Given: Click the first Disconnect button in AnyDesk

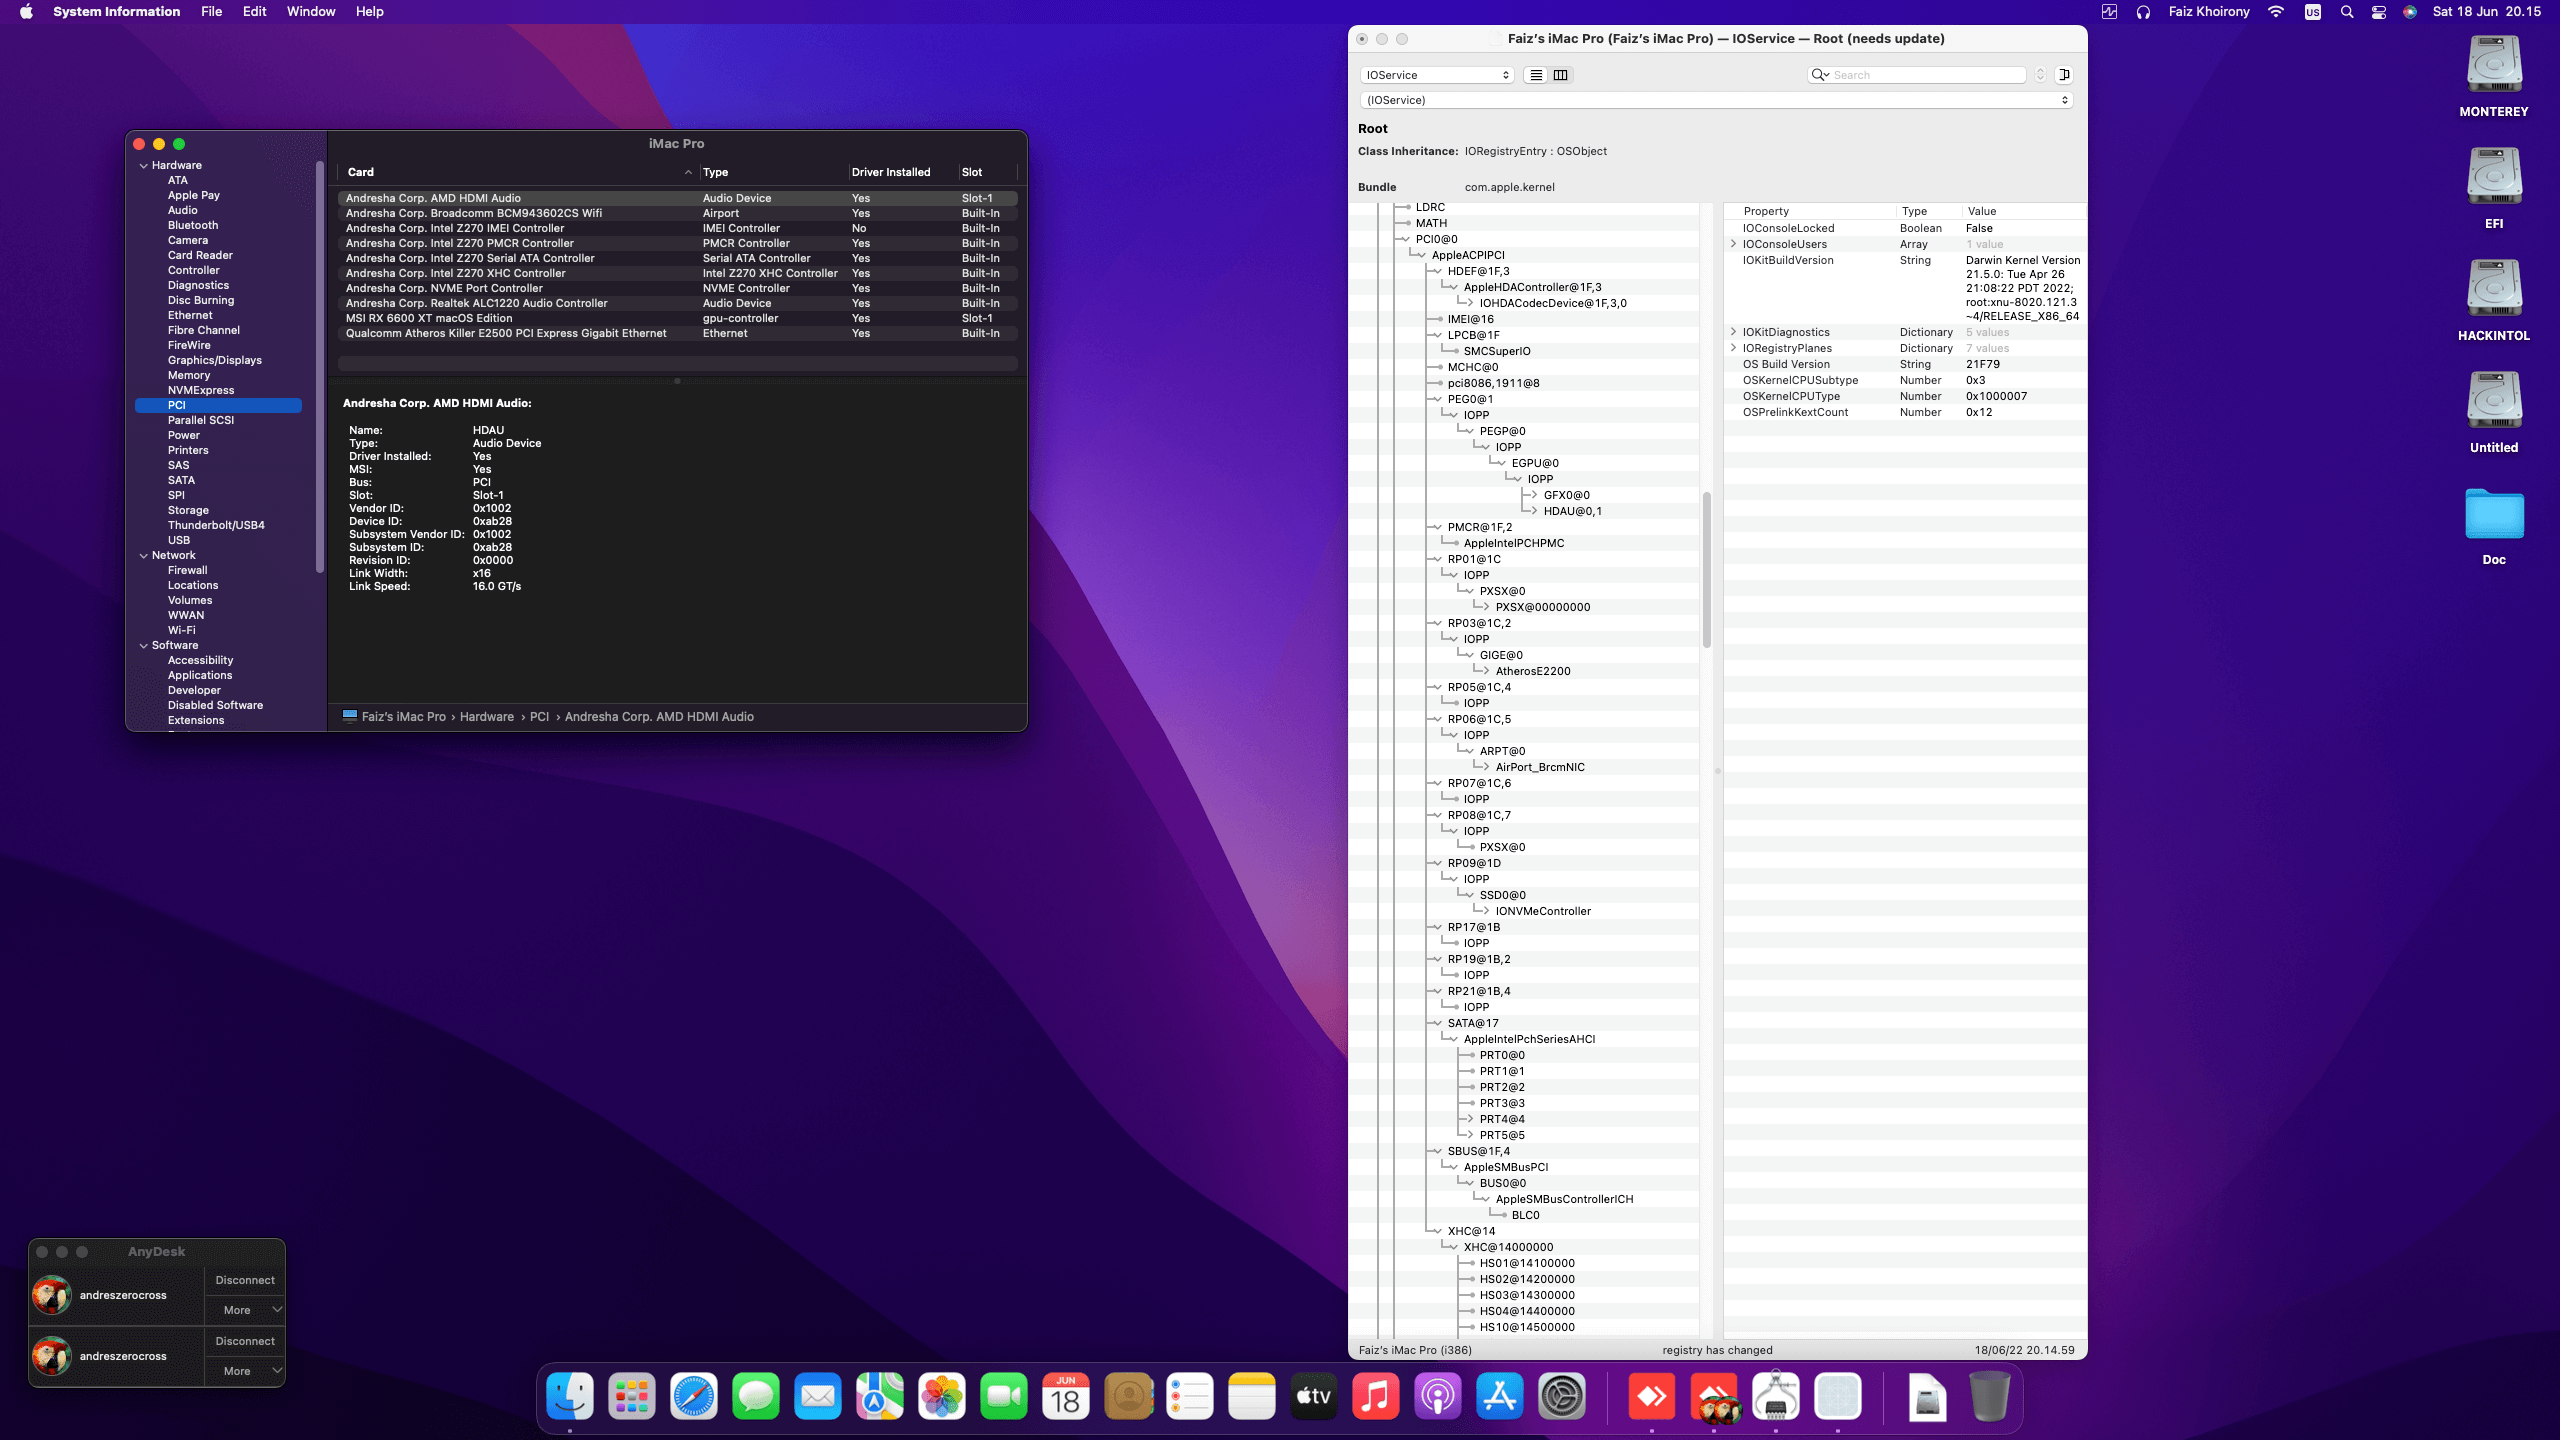Looking at the screenshot, I should 244,1280.
